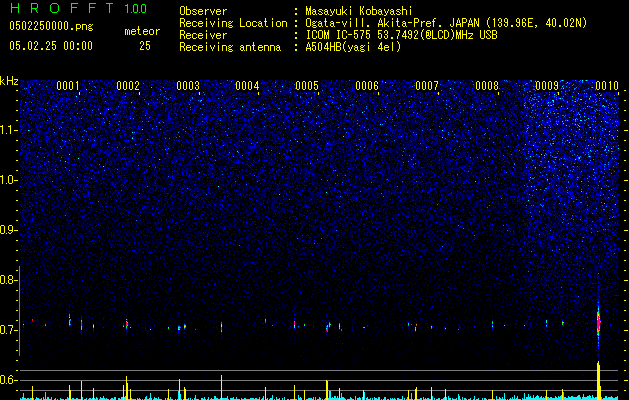Click the 1.1 kHz axis tick label
The image size is (629, 400).
pyautogui.click(x=9, y=130)
